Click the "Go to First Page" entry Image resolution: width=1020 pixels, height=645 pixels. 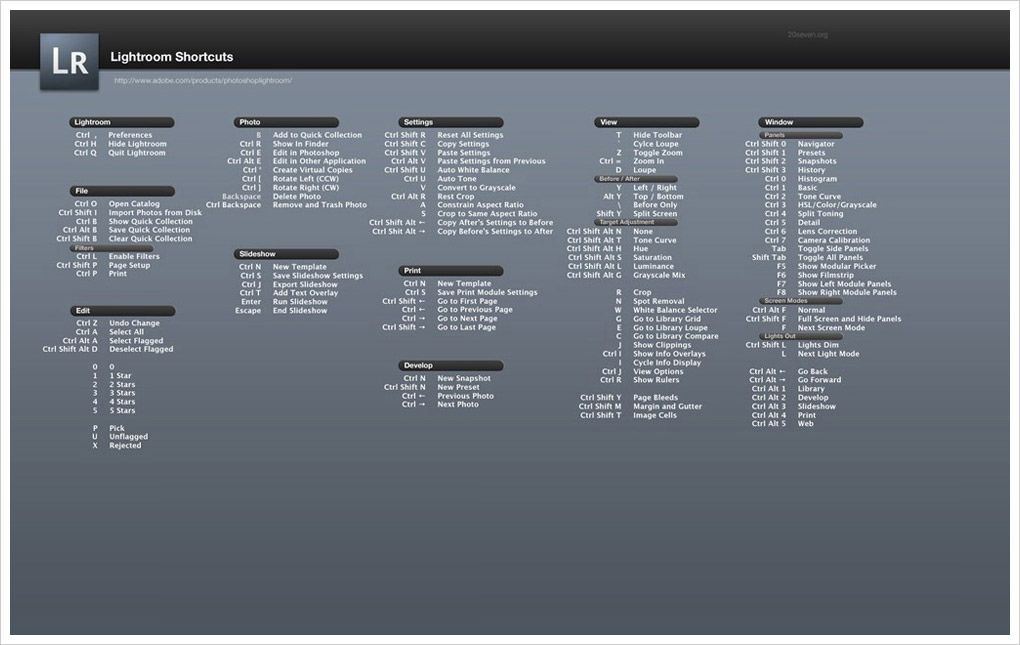468,302
